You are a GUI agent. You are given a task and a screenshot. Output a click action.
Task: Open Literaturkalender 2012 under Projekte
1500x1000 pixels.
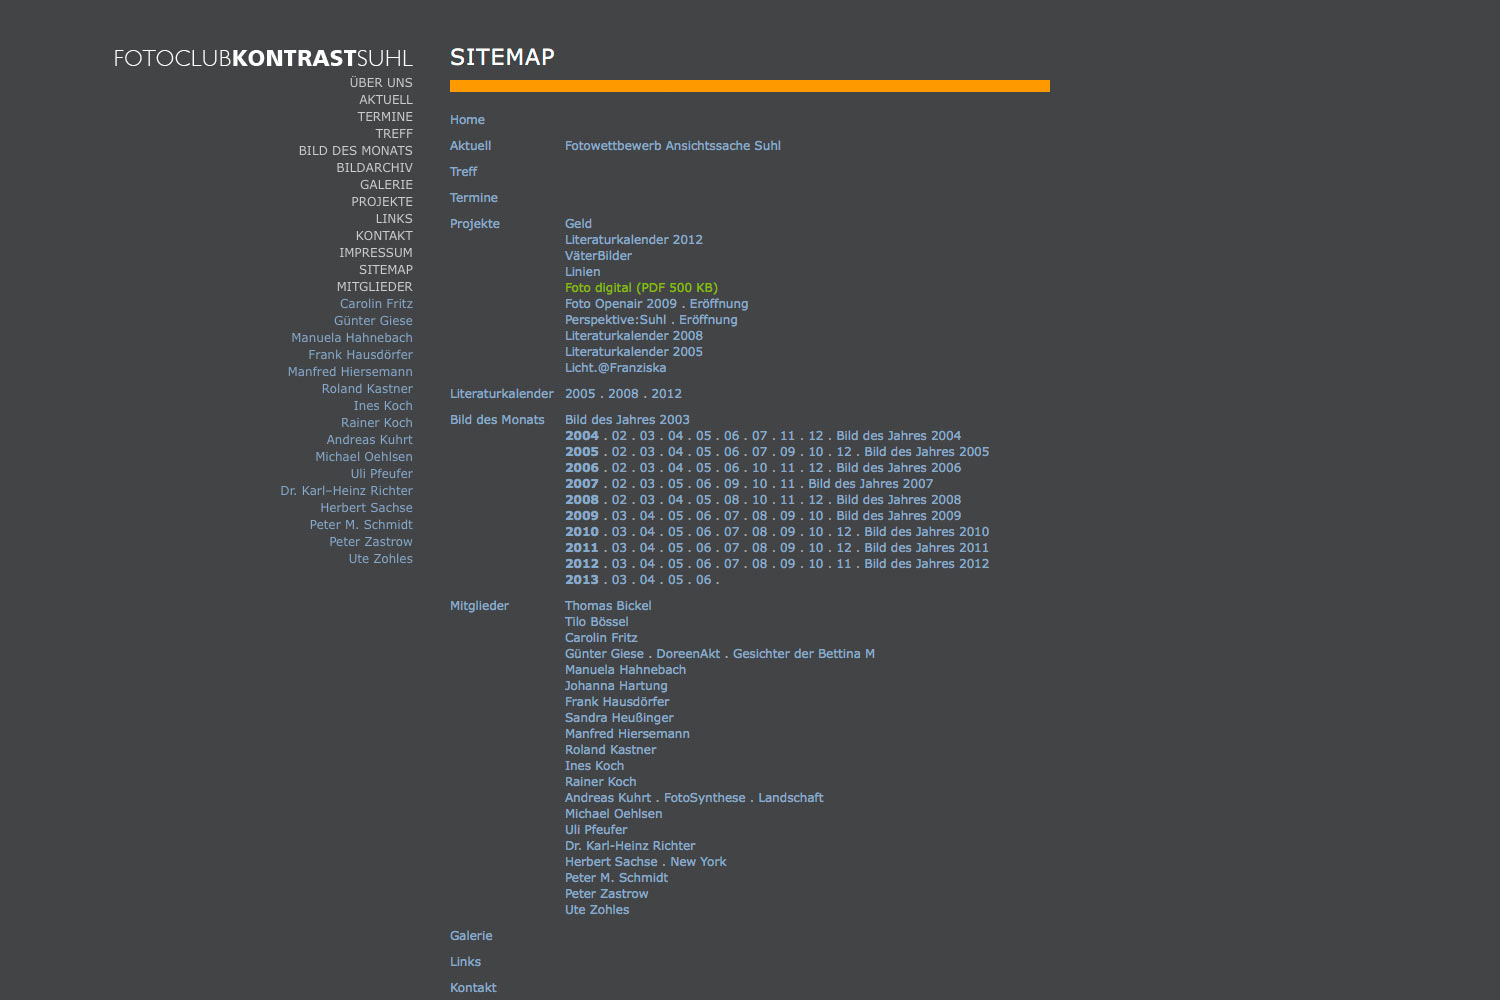[x=634, y=239]
